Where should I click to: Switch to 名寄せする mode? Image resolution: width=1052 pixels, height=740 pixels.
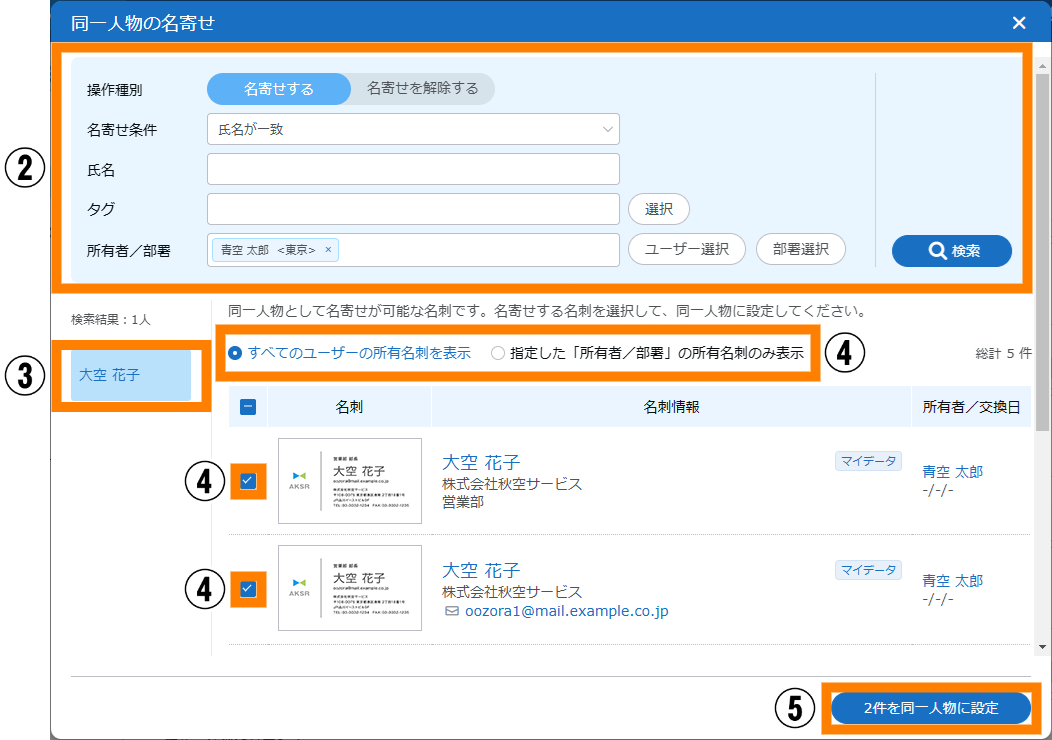[x=279, y=89]
